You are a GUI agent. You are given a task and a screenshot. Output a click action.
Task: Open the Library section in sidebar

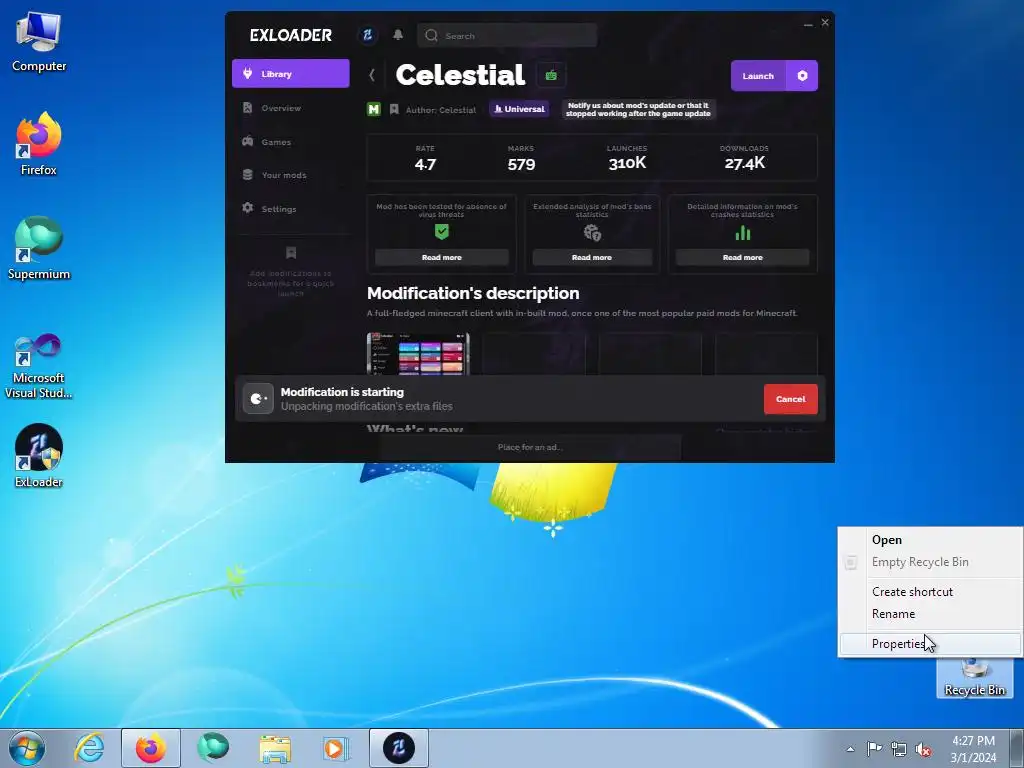[291, 73]
